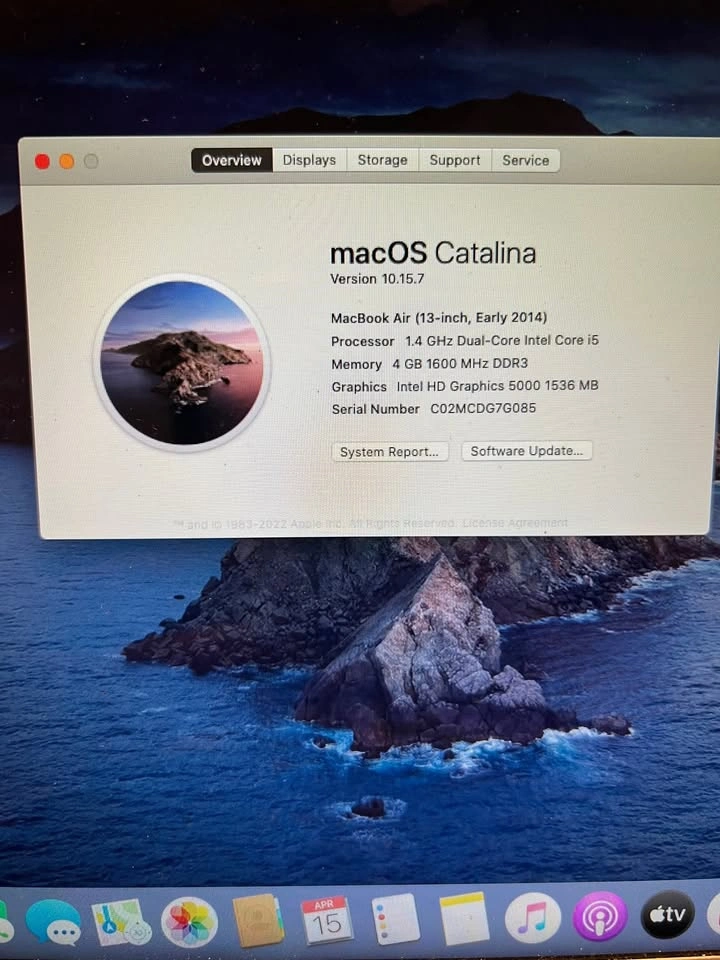This screenshot has height=960, width=720.
Task: Minimize window with the orange button
Action: click(x=67, y=162)
